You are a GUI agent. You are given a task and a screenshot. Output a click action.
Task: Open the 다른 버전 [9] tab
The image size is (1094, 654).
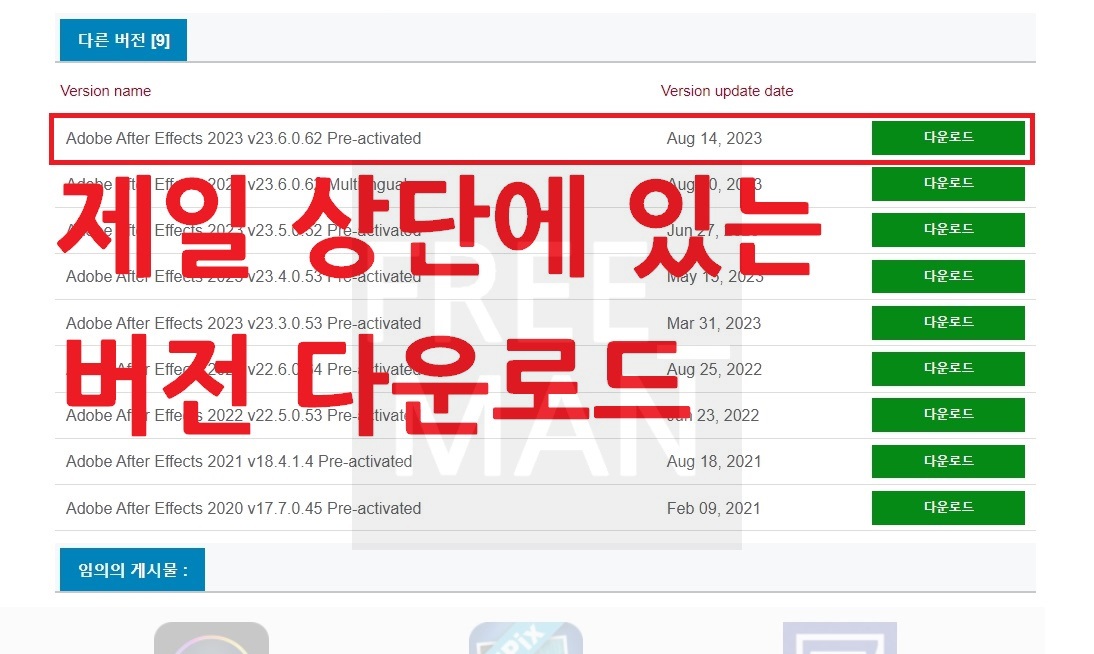tap(122, 38)
